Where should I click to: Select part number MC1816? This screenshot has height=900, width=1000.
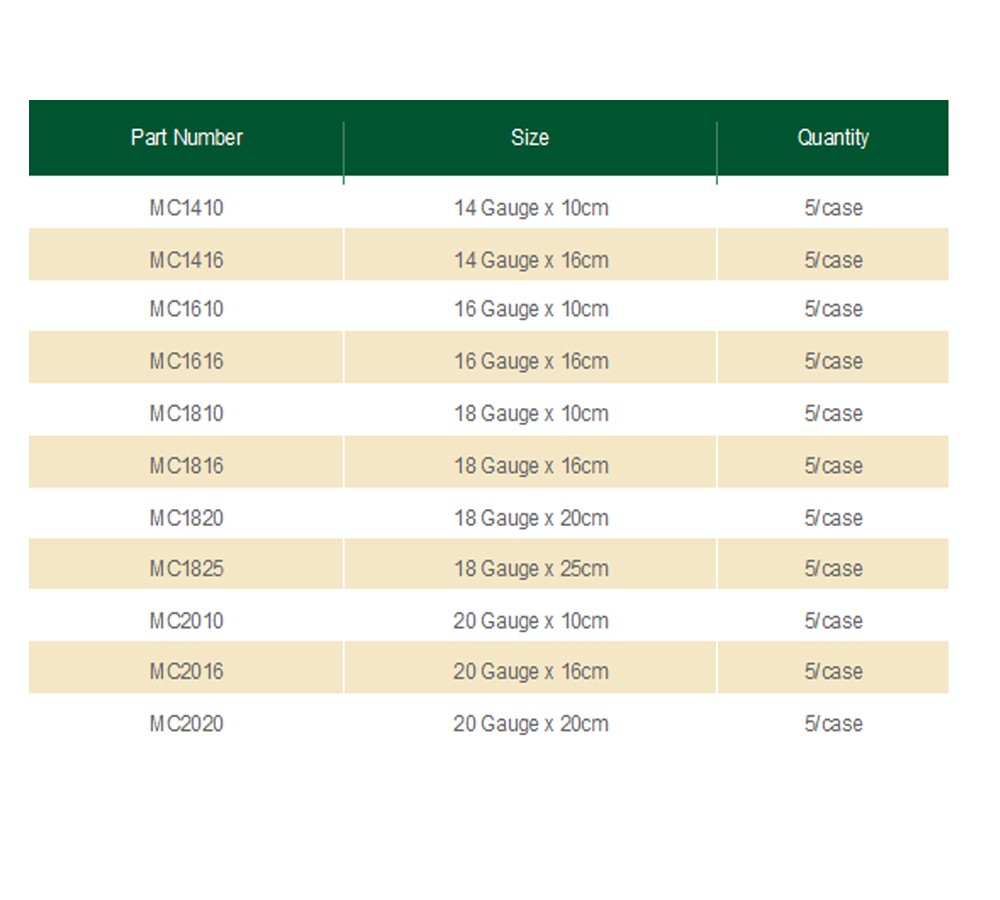pos(187,466)
